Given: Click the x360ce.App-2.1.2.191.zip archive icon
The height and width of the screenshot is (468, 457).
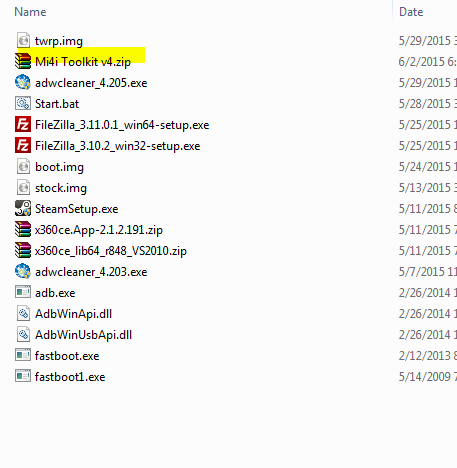Looking at the screenshot, I should pyautogui.click(x=23, y=229).
